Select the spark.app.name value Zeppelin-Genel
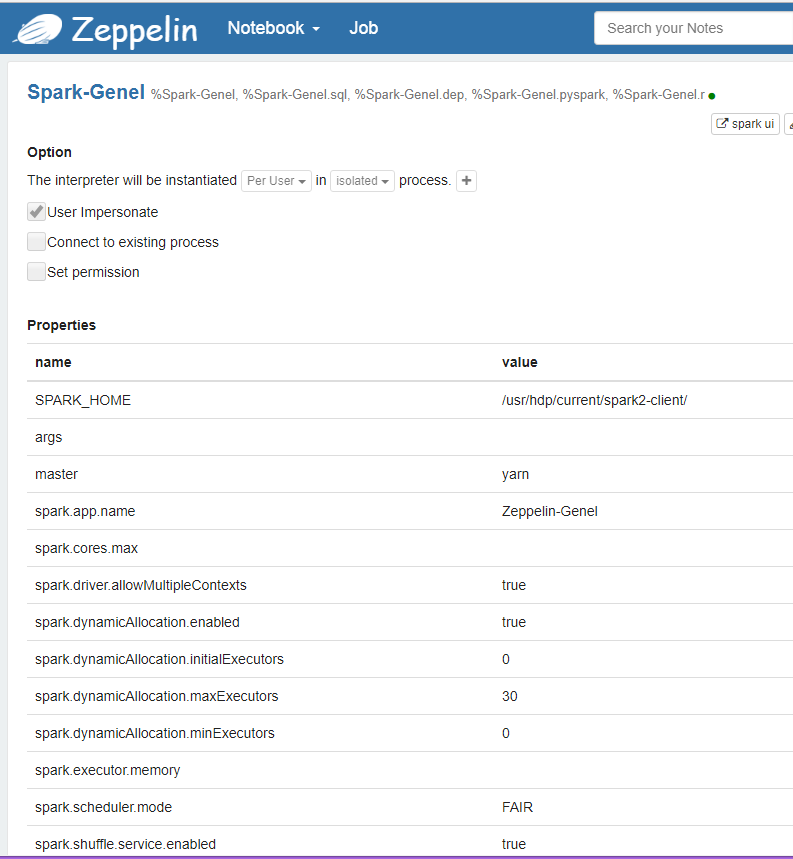 click(549, 511)
